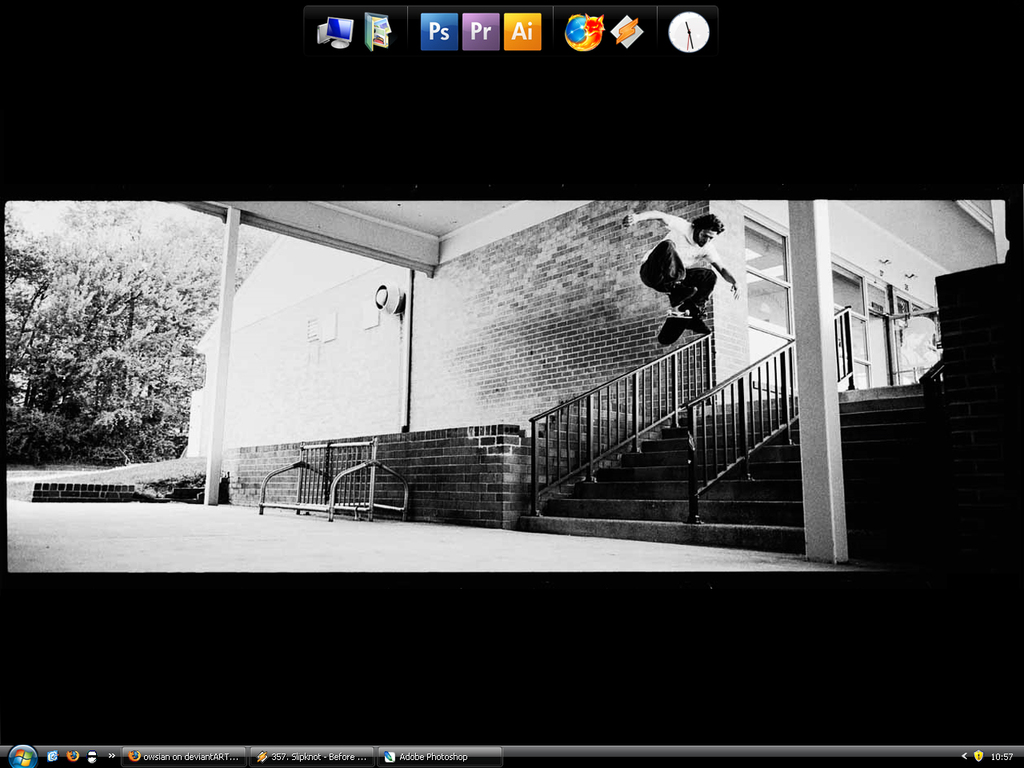The image size is (1024, 768).
Task: Click the skateboarder on the desktop wallpaper
Action: pyautogui.click(x=685, y=260)
